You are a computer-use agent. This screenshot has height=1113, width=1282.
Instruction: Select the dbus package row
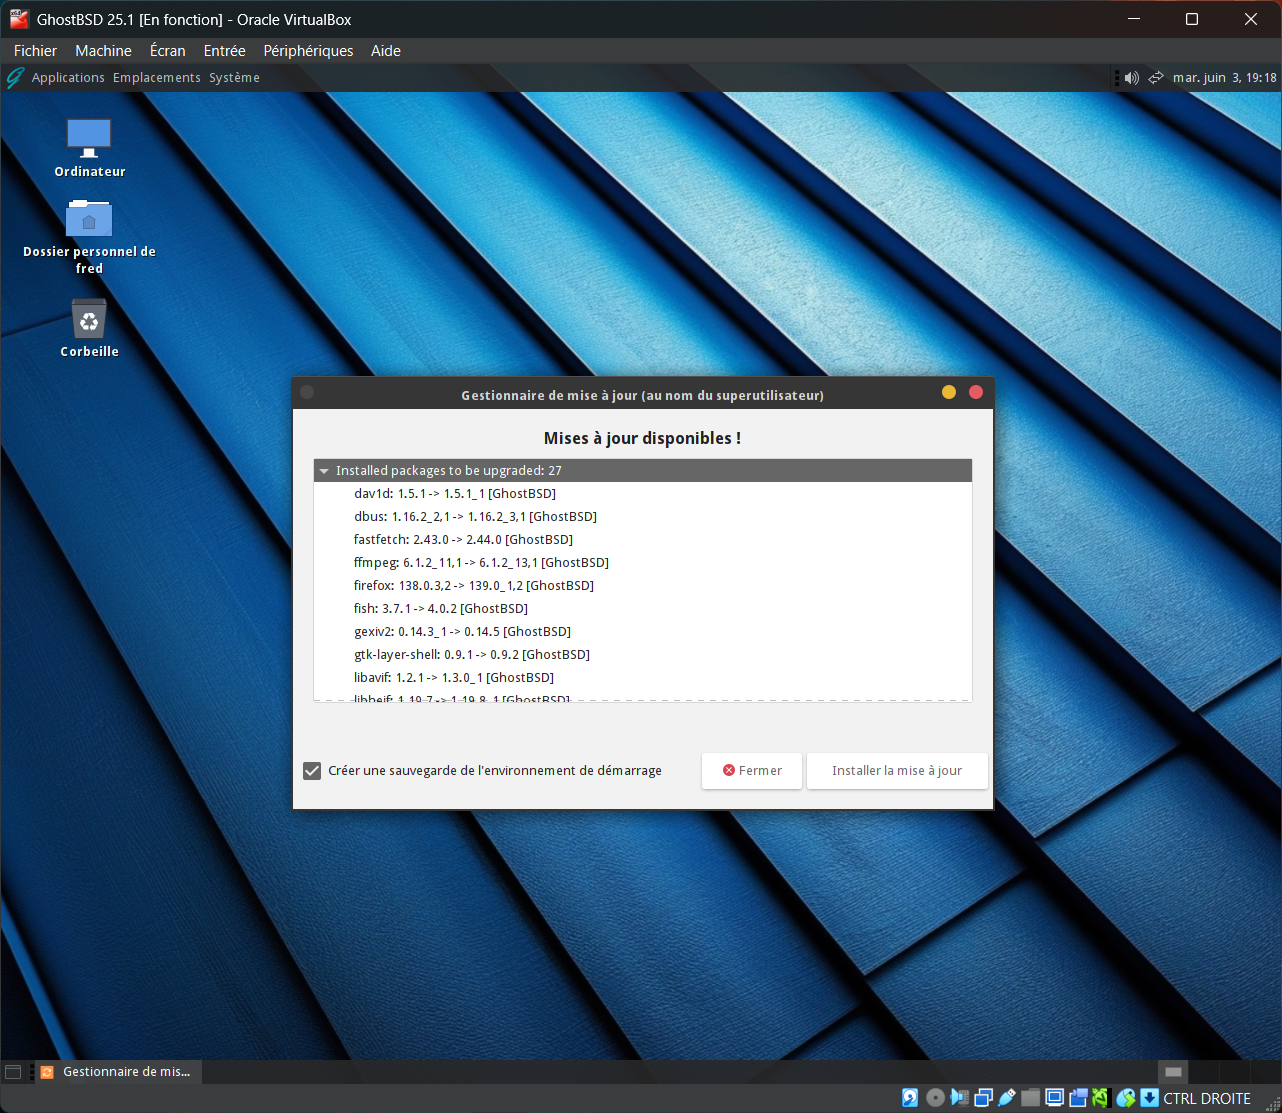pyautogui.click(x=643, y=517)
